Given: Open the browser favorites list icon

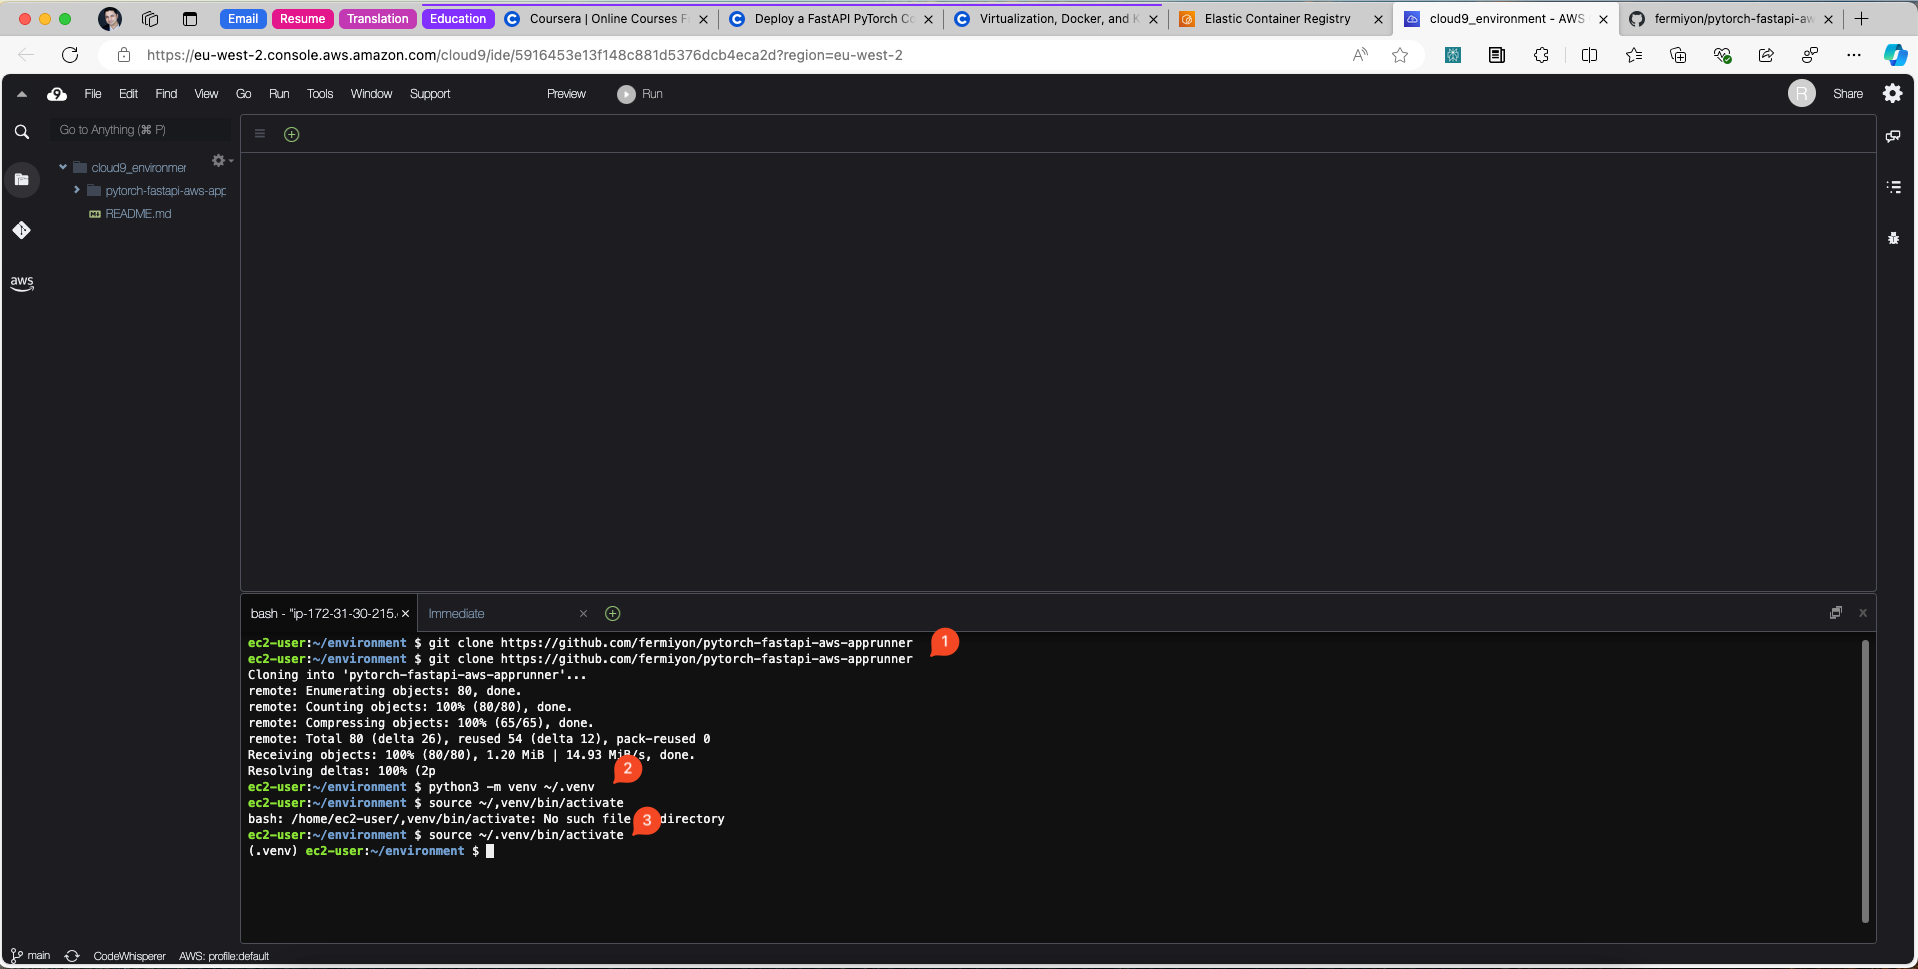Looking at the screenshot, I should click(1634, 55).
